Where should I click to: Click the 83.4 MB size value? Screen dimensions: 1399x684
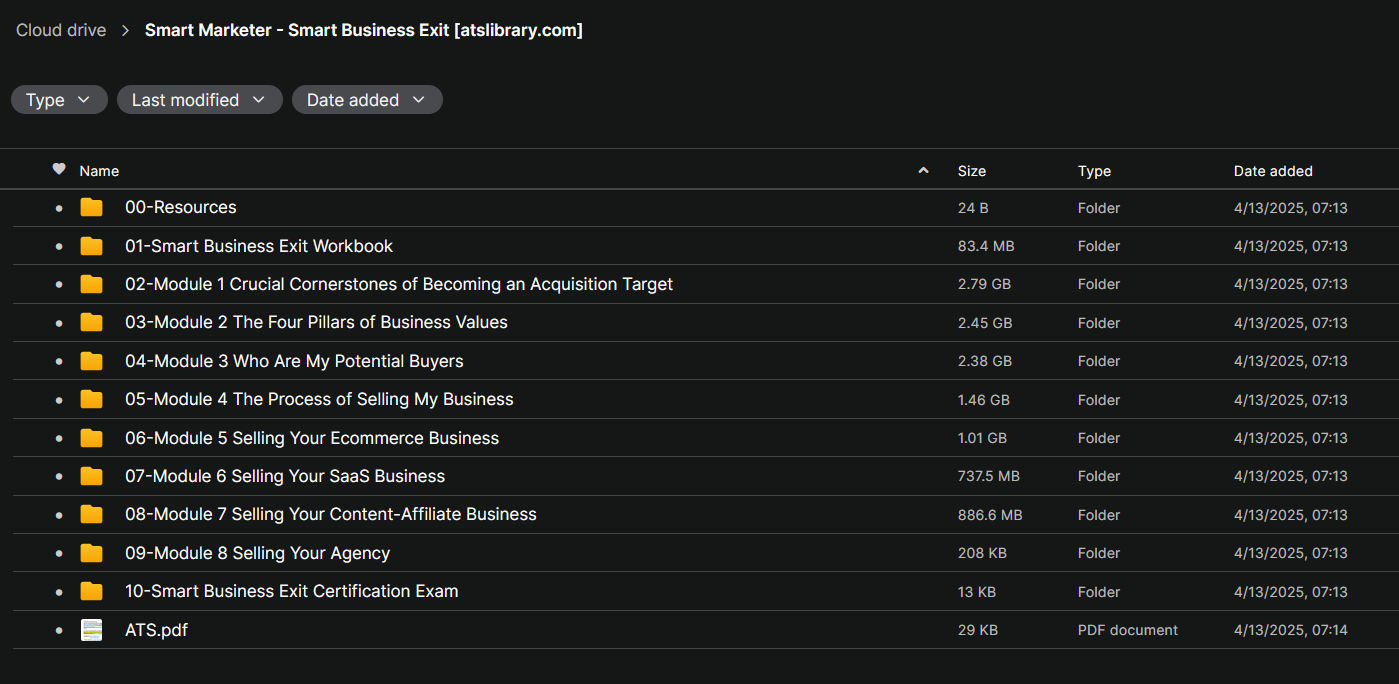[x=986, y=246]
